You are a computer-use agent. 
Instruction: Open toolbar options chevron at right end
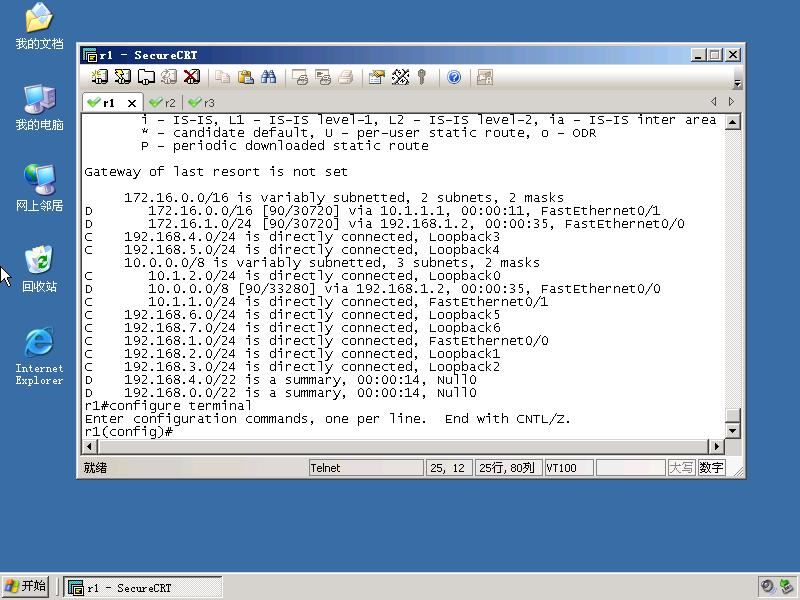(737, 83)
